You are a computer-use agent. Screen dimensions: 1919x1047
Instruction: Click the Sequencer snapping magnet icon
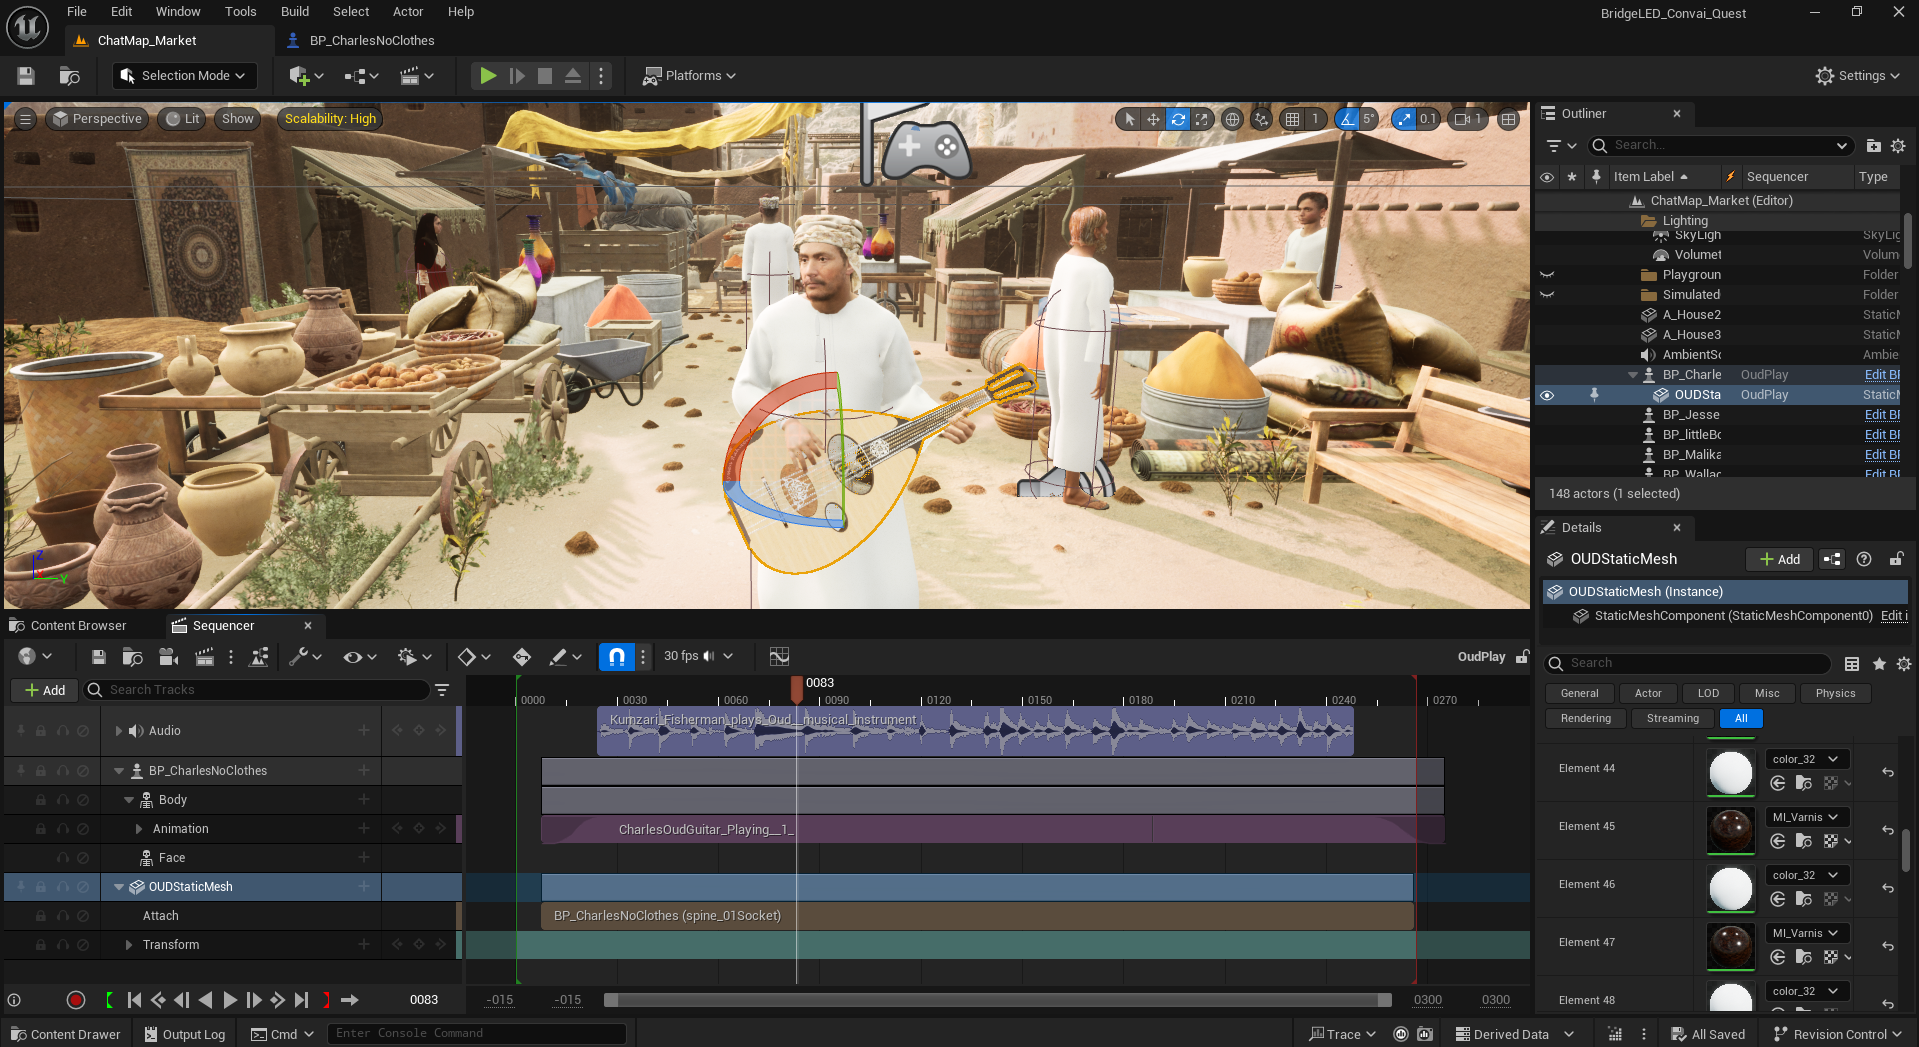[x=616, y=657]
